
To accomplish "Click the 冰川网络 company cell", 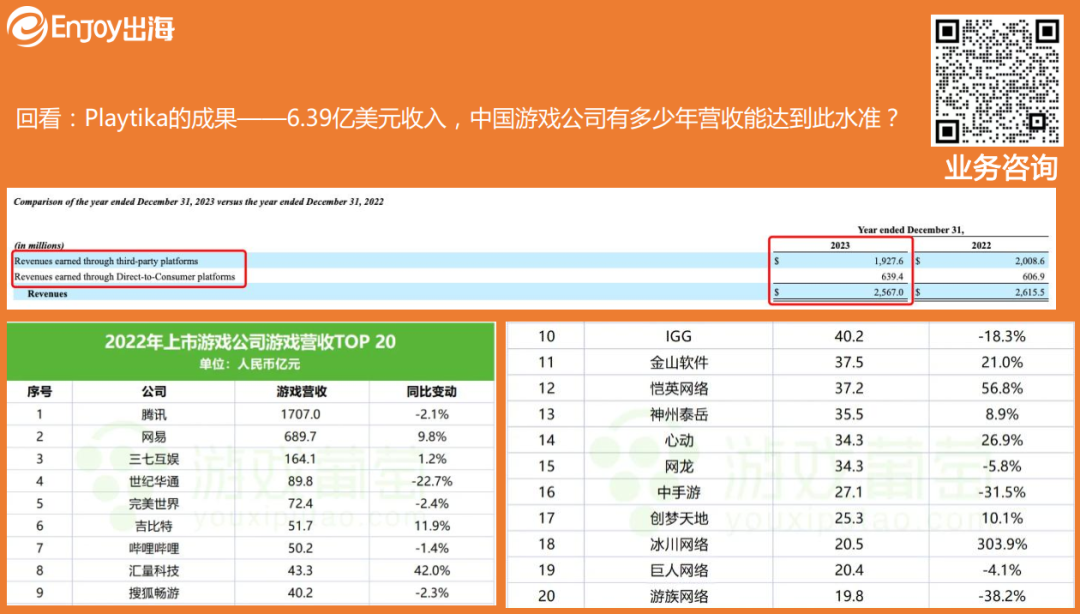I will point(678,544).
